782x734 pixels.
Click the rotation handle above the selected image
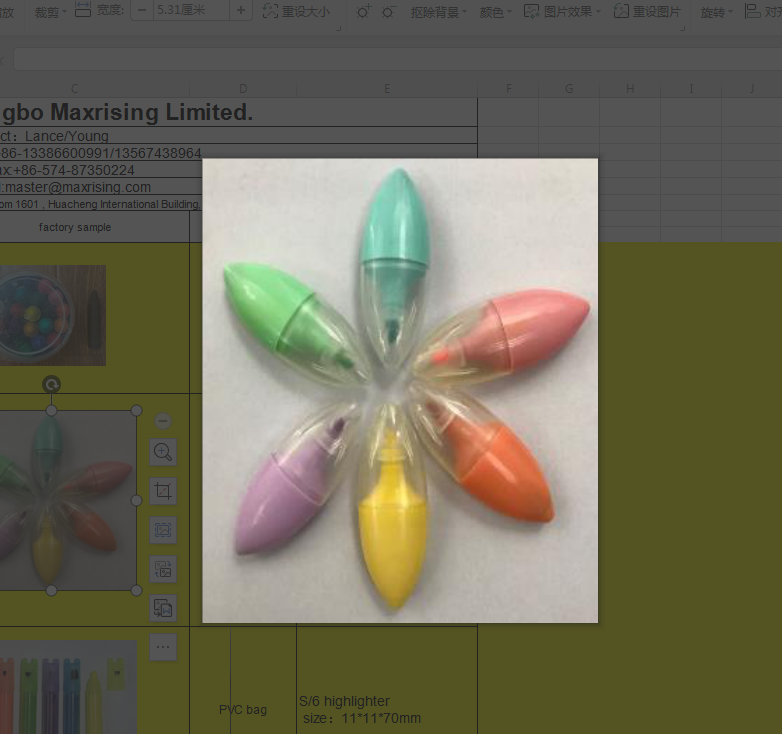[52, 384]
